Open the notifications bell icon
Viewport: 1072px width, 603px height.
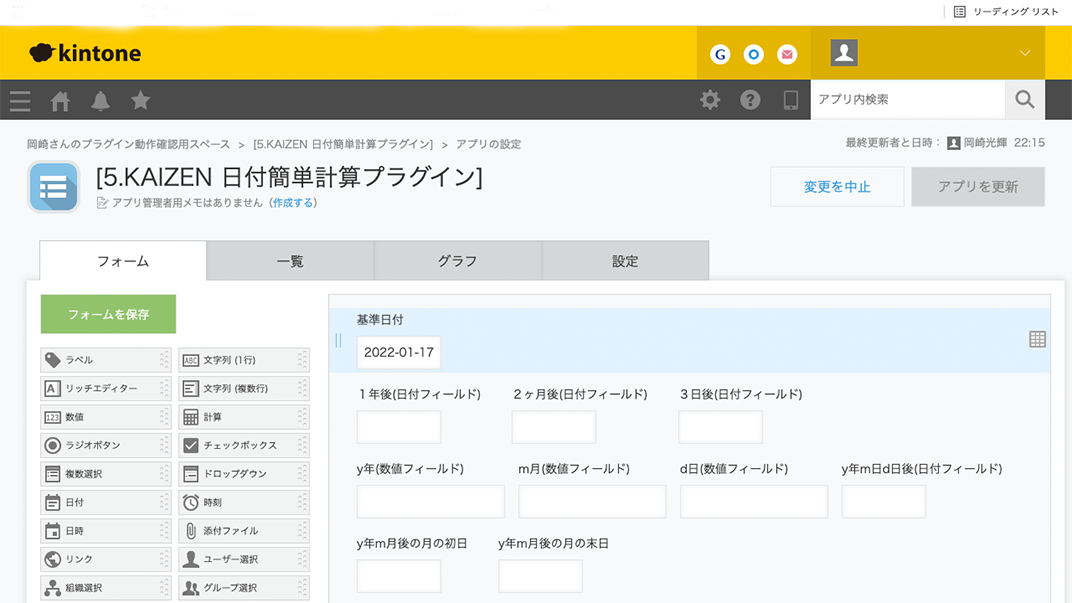101,100
